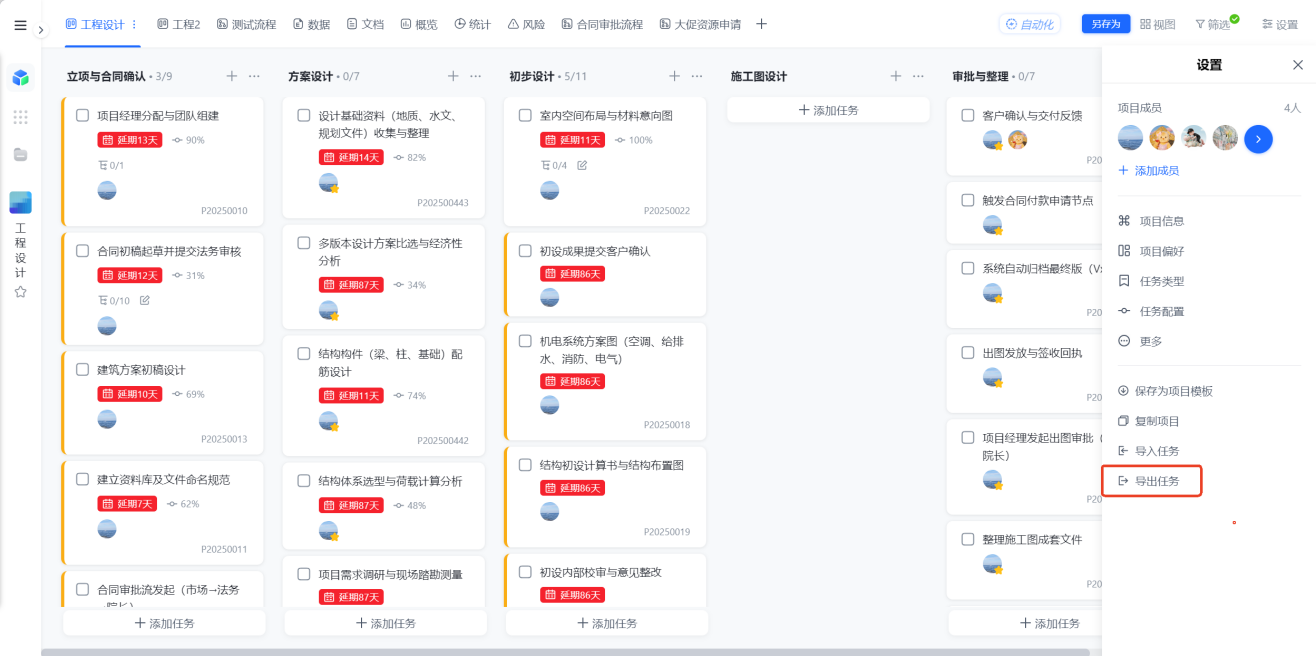Click the note icon on 室内空间布局 card
Image resolution: width=1316 pixels, height=656 pixels.
coord(583,165)
